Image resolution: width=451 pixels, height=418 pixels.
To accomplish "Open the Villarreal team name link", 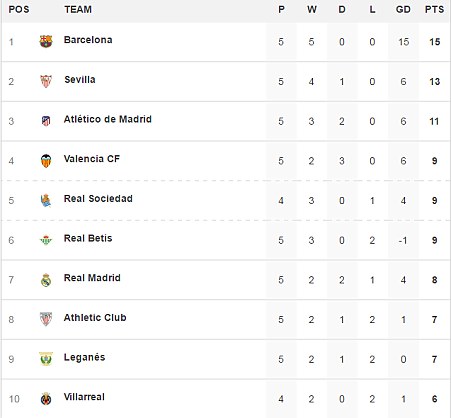I will click(84, 397).
